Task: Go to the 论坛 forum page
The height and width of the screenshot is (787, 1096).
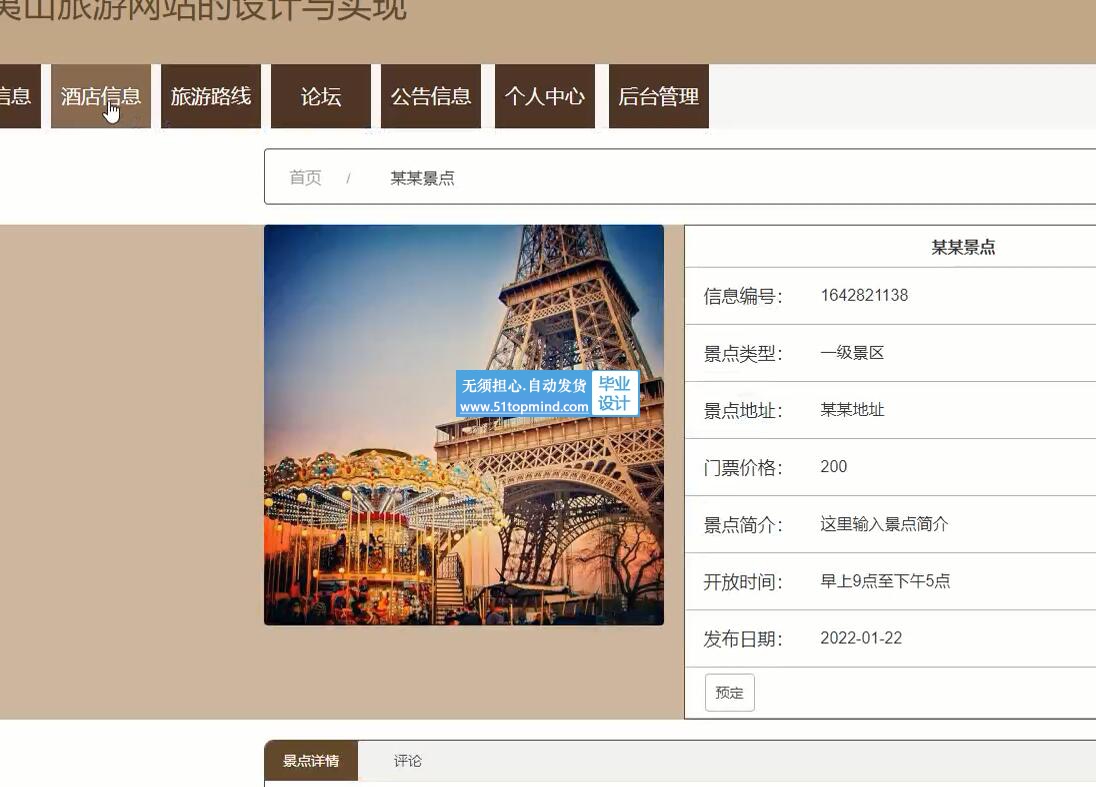Action: tap(321, 96)
